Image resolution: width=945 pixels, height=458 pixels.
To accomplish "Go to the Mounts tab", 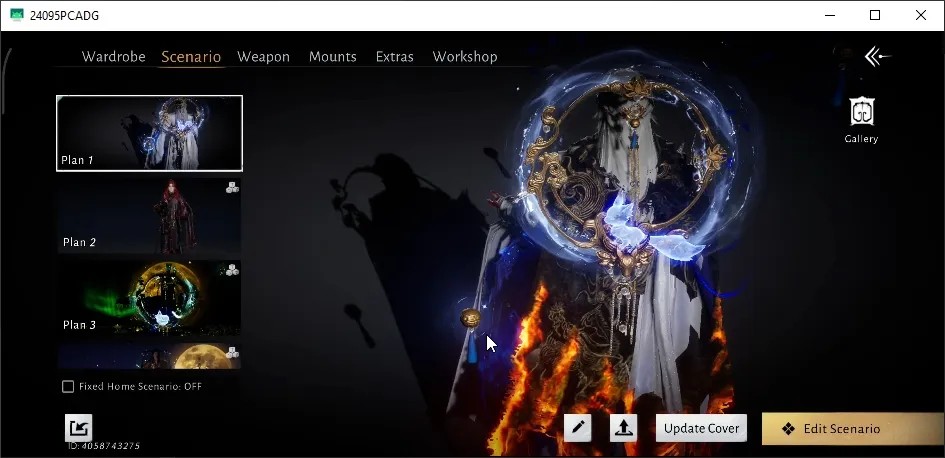I will click(333, 57).
